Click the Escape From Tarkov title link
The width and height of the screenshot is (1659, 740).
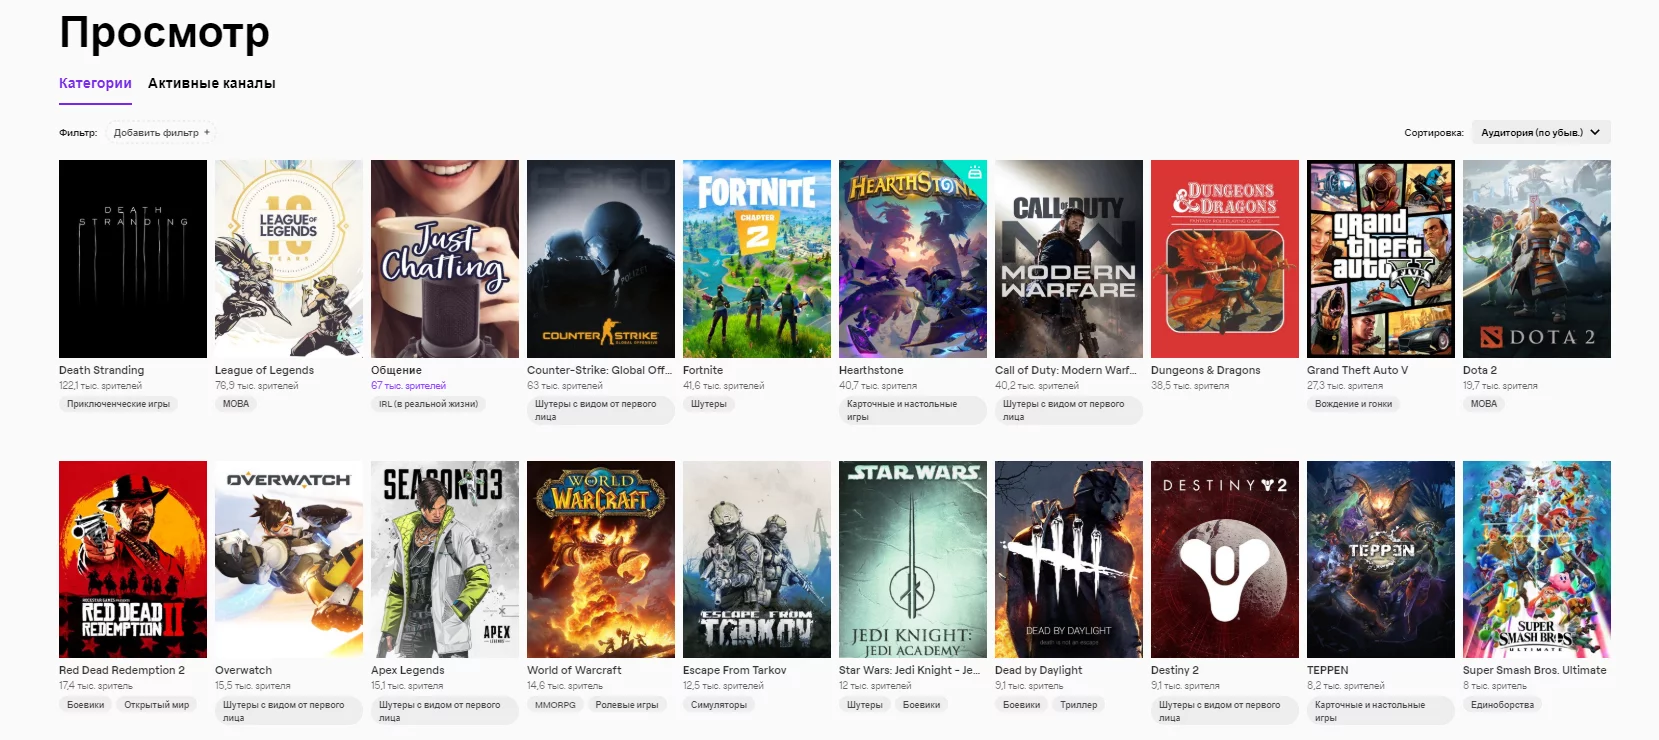pyautogui.click(x=735, y=670)
